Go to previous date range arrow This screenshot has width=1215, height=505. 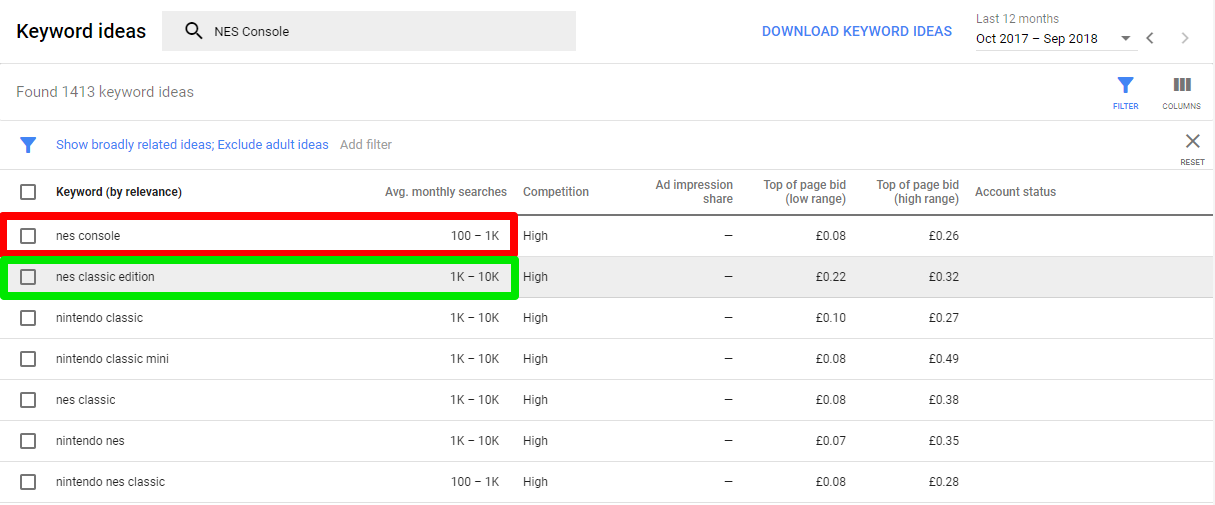(x=1150, y=38)
